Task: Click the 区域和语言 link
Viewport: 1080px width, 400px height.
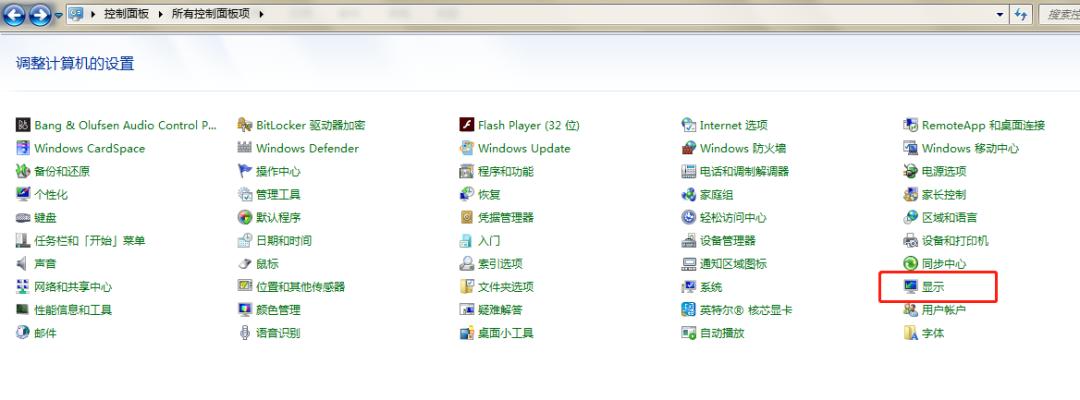Action: point(950,218)
